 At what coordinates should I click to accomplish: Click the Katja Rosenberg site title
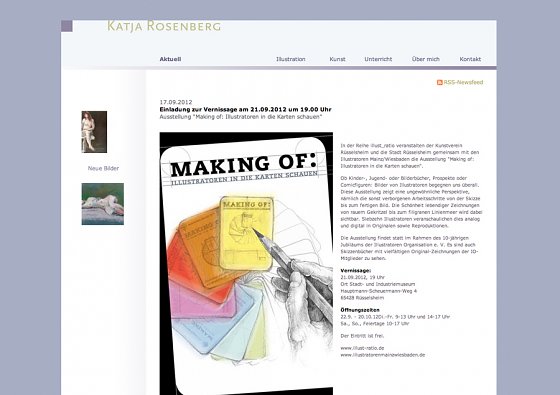(x=164, y=26)
